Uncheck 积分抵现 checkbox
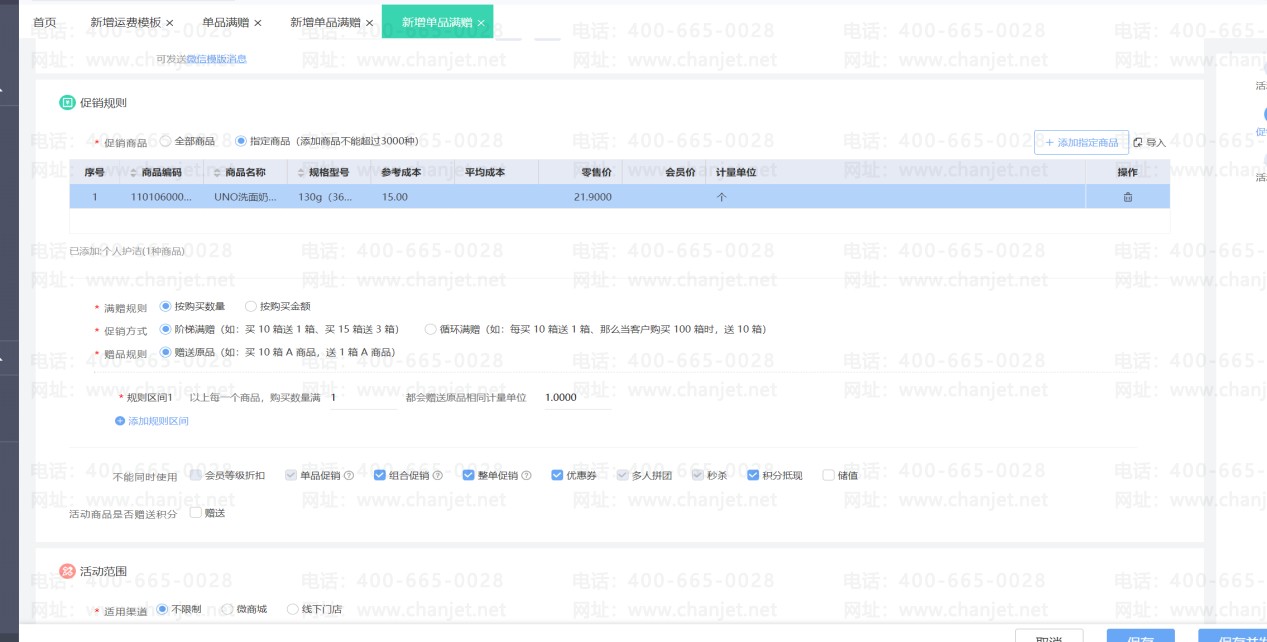The image size is (1267, 642). click(x=753, y=475)
